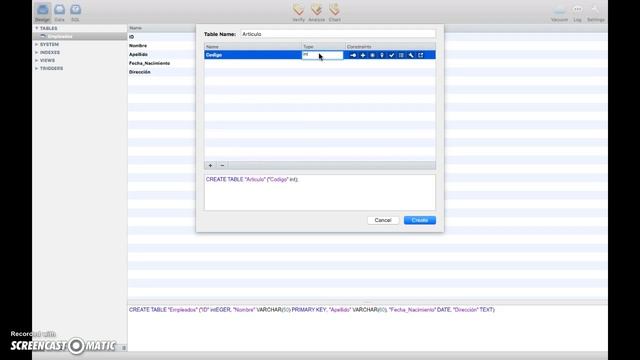Click the Name header of background column list
Screen dimensions: 640x360
point(136,28)
